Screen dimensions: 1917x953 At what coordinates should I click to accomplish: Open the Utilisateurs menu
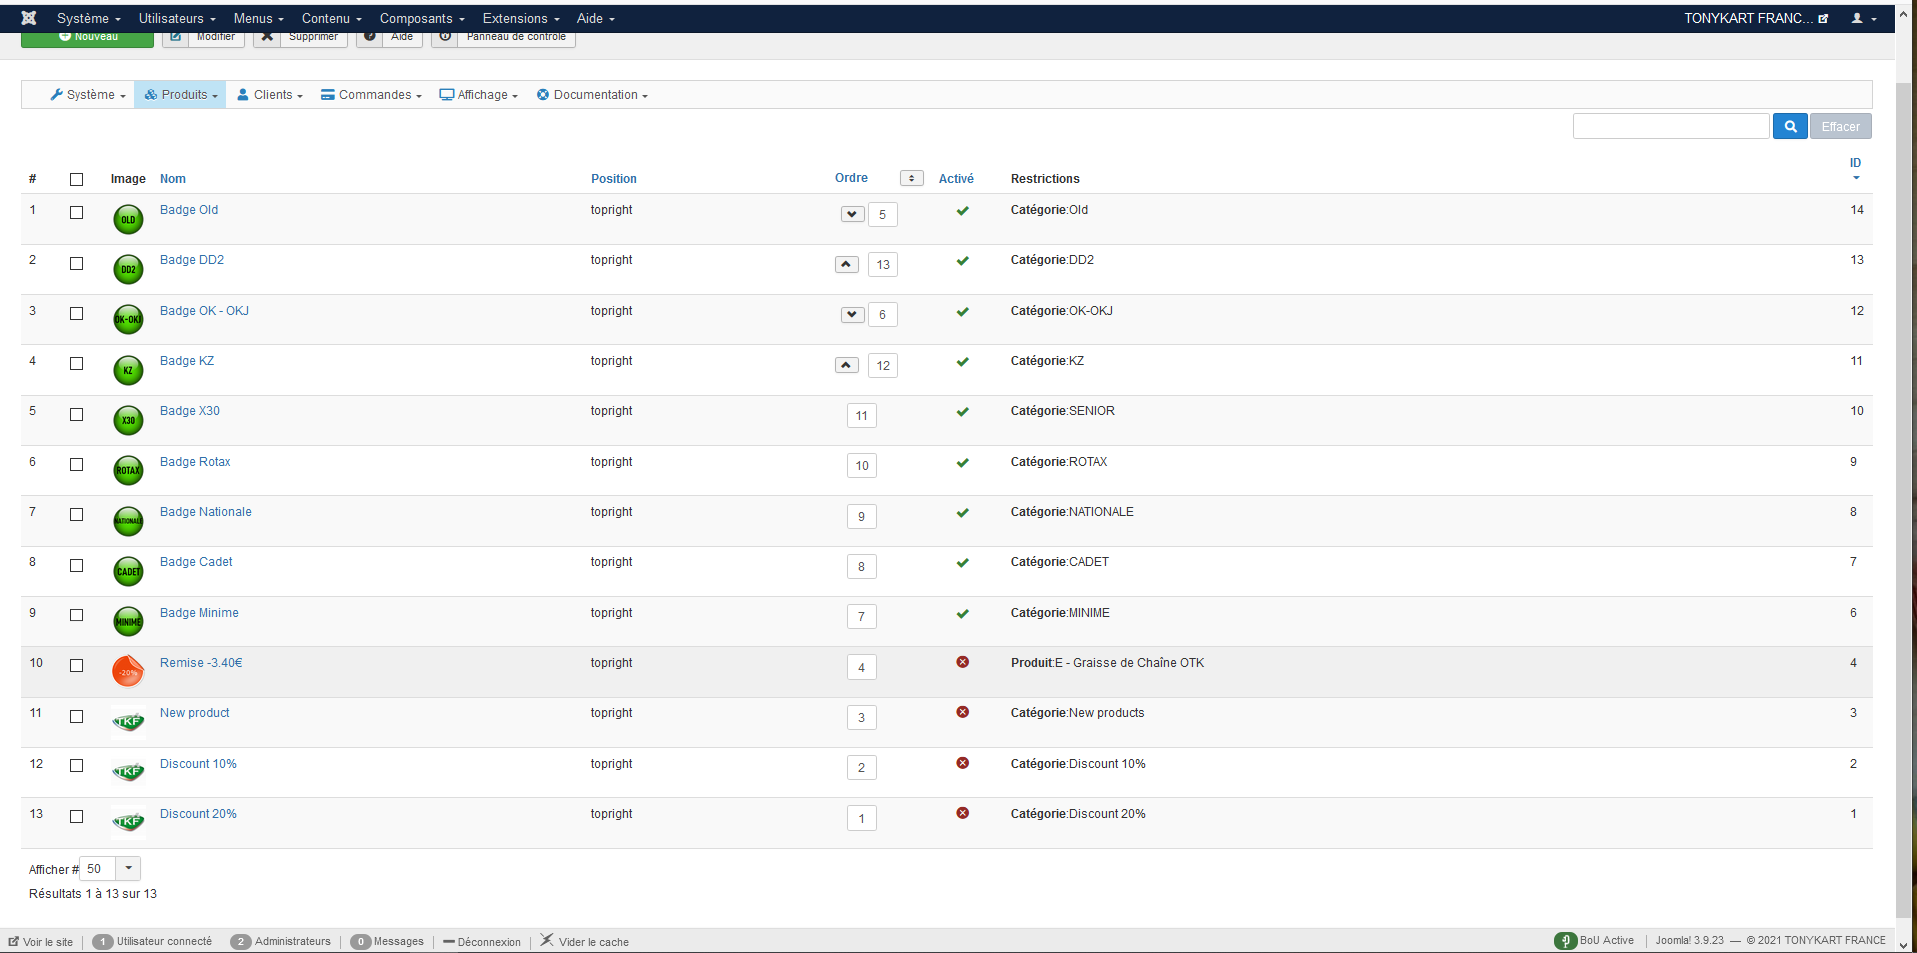[177, 18]
